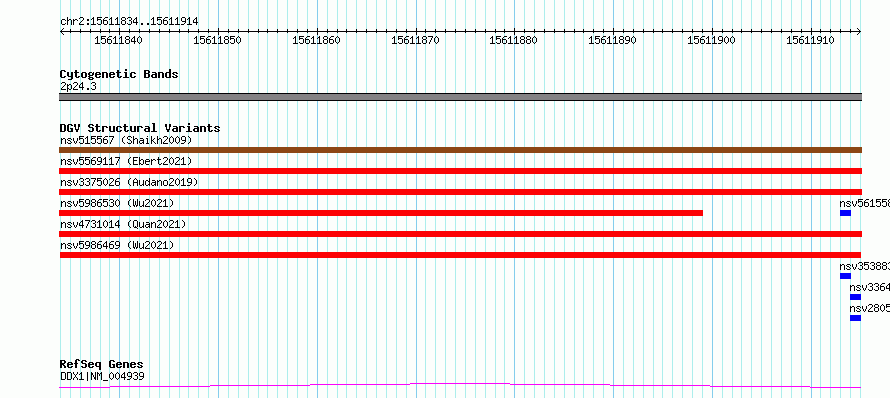This screenshot has height=398, width=890.
Task: Select the red nsv4731014 variant bar
Action: (460, 234)
